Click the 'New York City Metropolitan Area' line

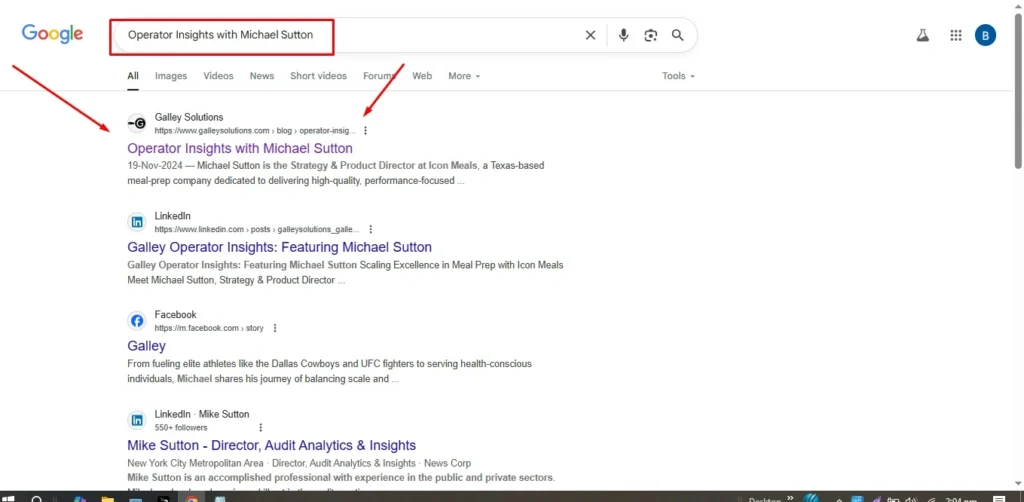195,463
